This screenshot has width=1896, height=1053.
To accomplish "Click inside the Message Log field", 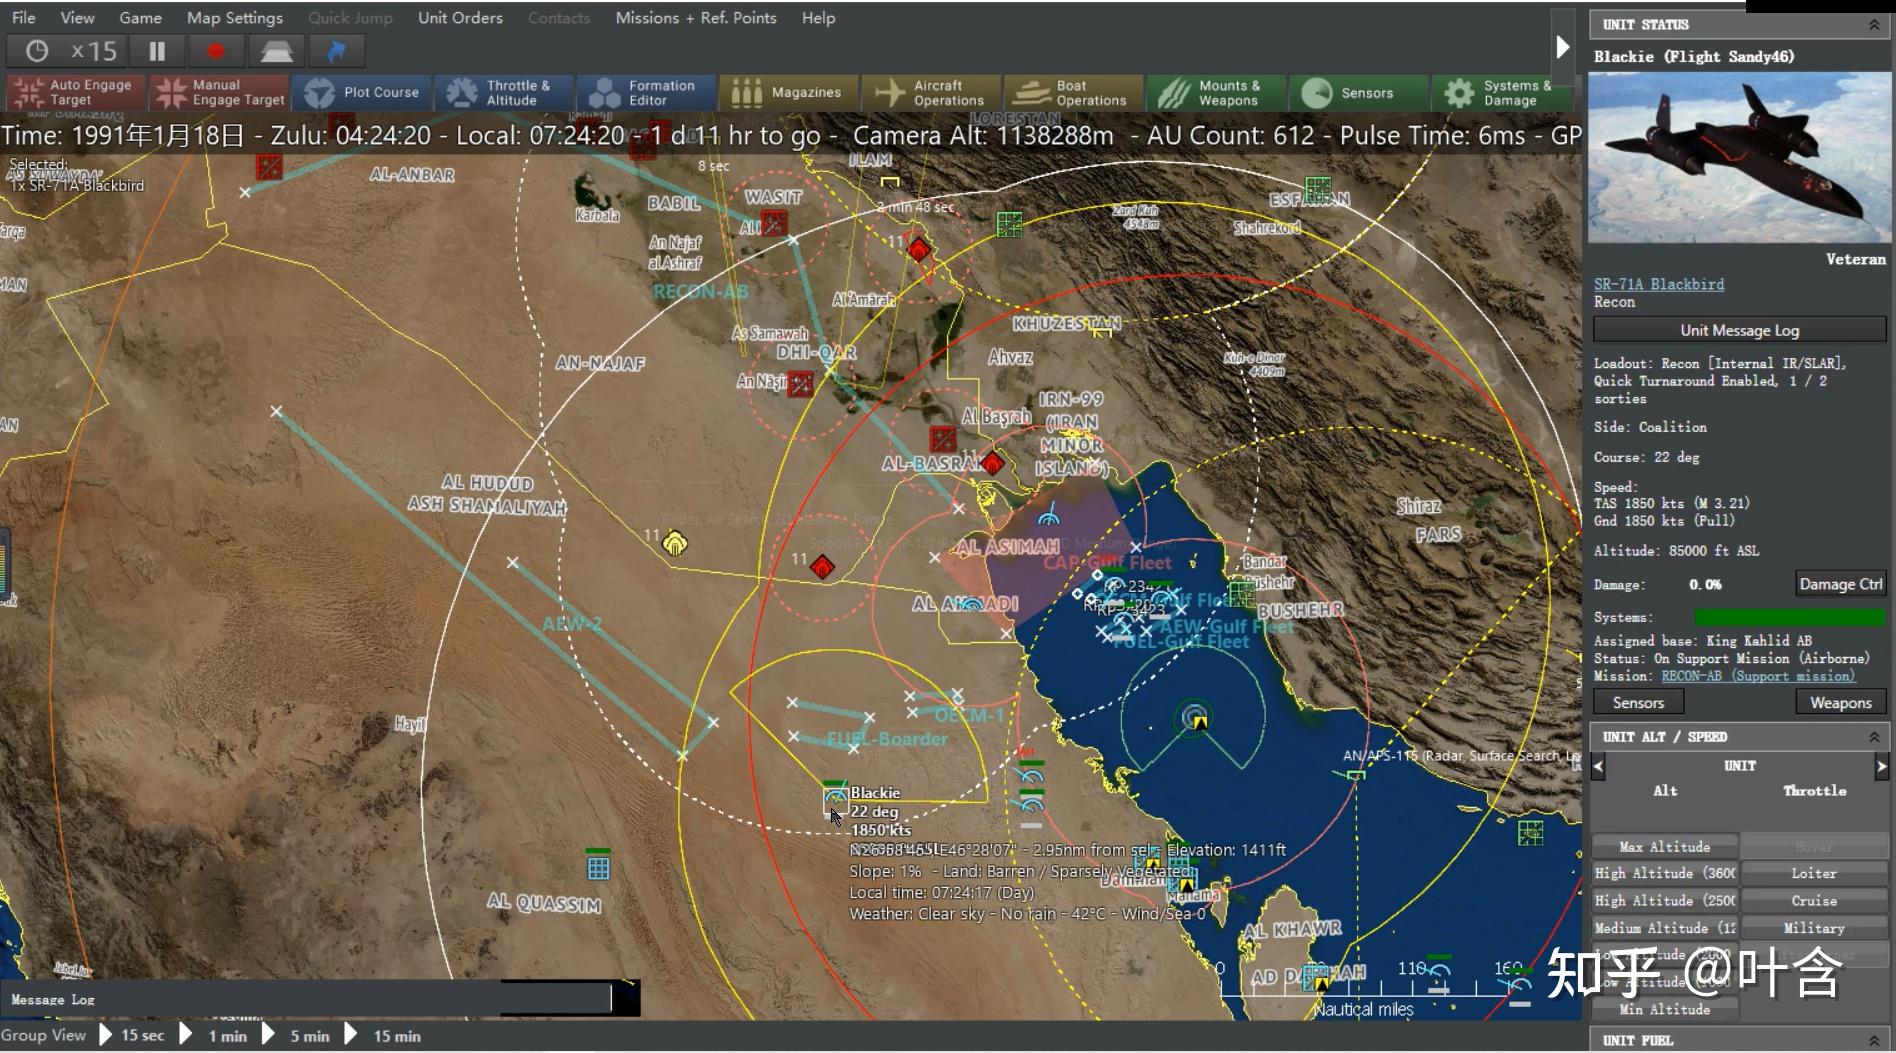I will pos(300,997).
